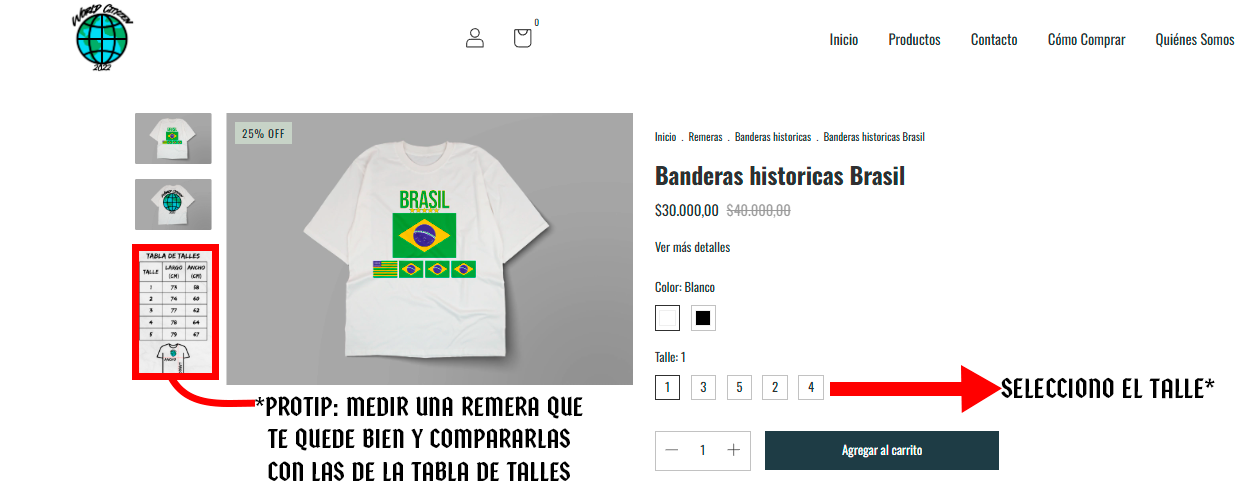Open Cómo Comprar in the menu
This screenshot has width=1245, height=504.
1086,40
